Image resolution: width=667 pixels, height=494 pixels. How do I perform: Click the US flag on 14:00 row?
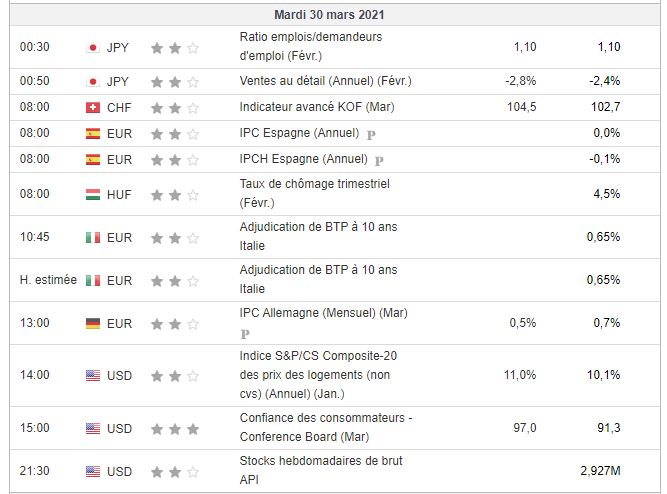93,375
